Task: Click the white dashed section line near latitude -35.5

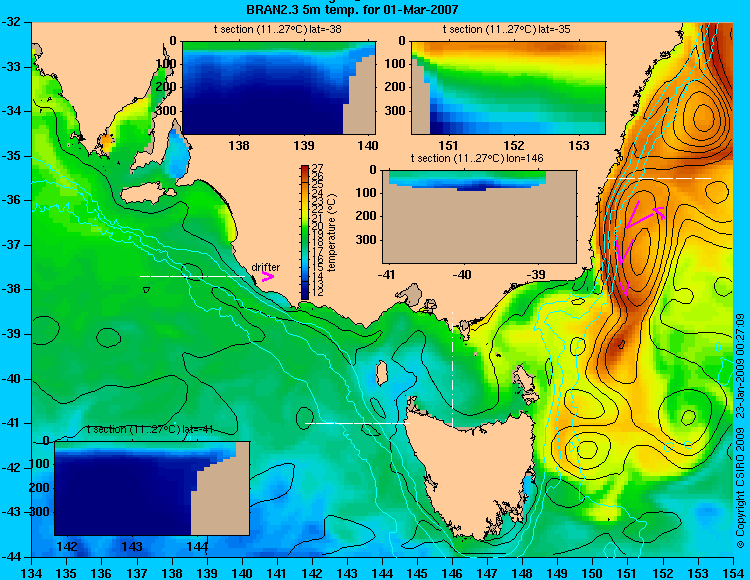Action: point(659,178)
